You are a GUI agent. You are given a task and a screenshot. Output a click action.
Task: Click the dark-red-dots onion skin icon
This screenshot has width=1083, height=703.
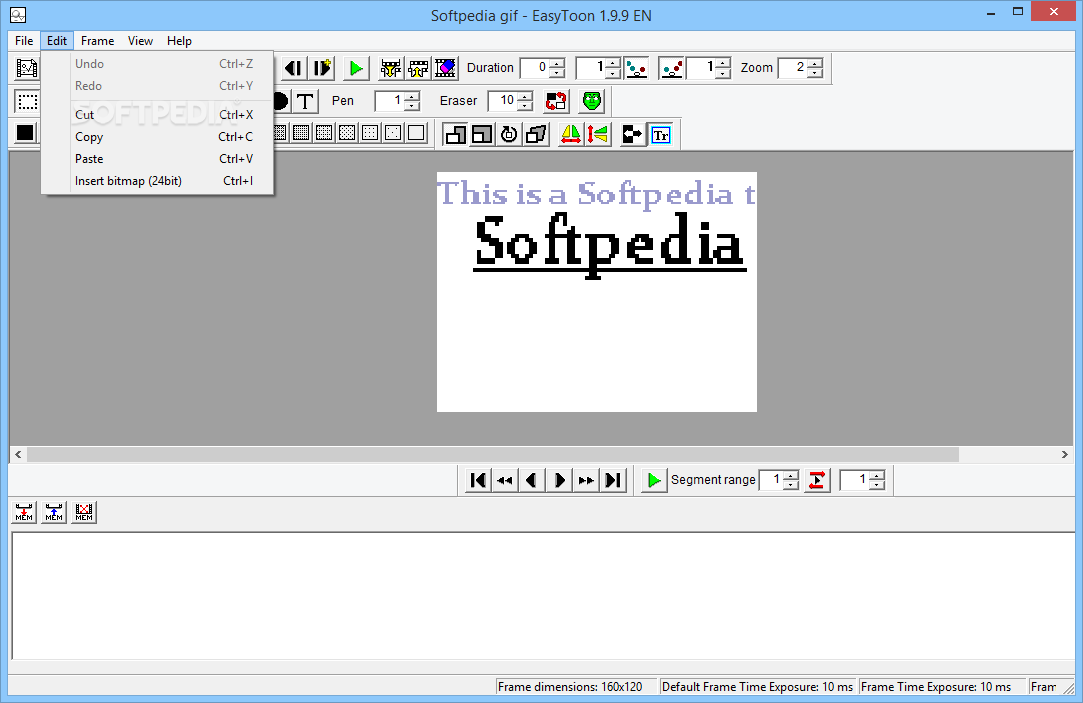(671, 68)
